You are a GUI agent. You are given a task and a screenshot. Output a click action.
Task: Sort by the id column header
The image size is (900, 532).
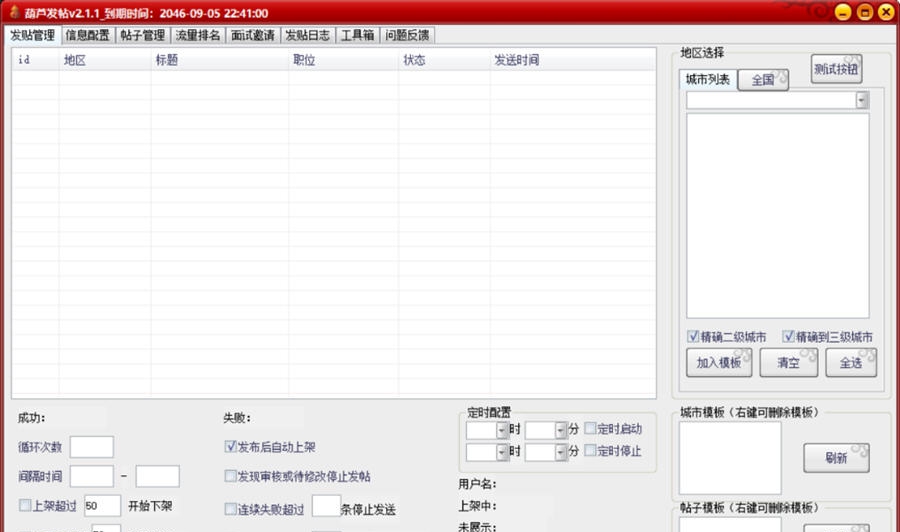tap(35, 60)
